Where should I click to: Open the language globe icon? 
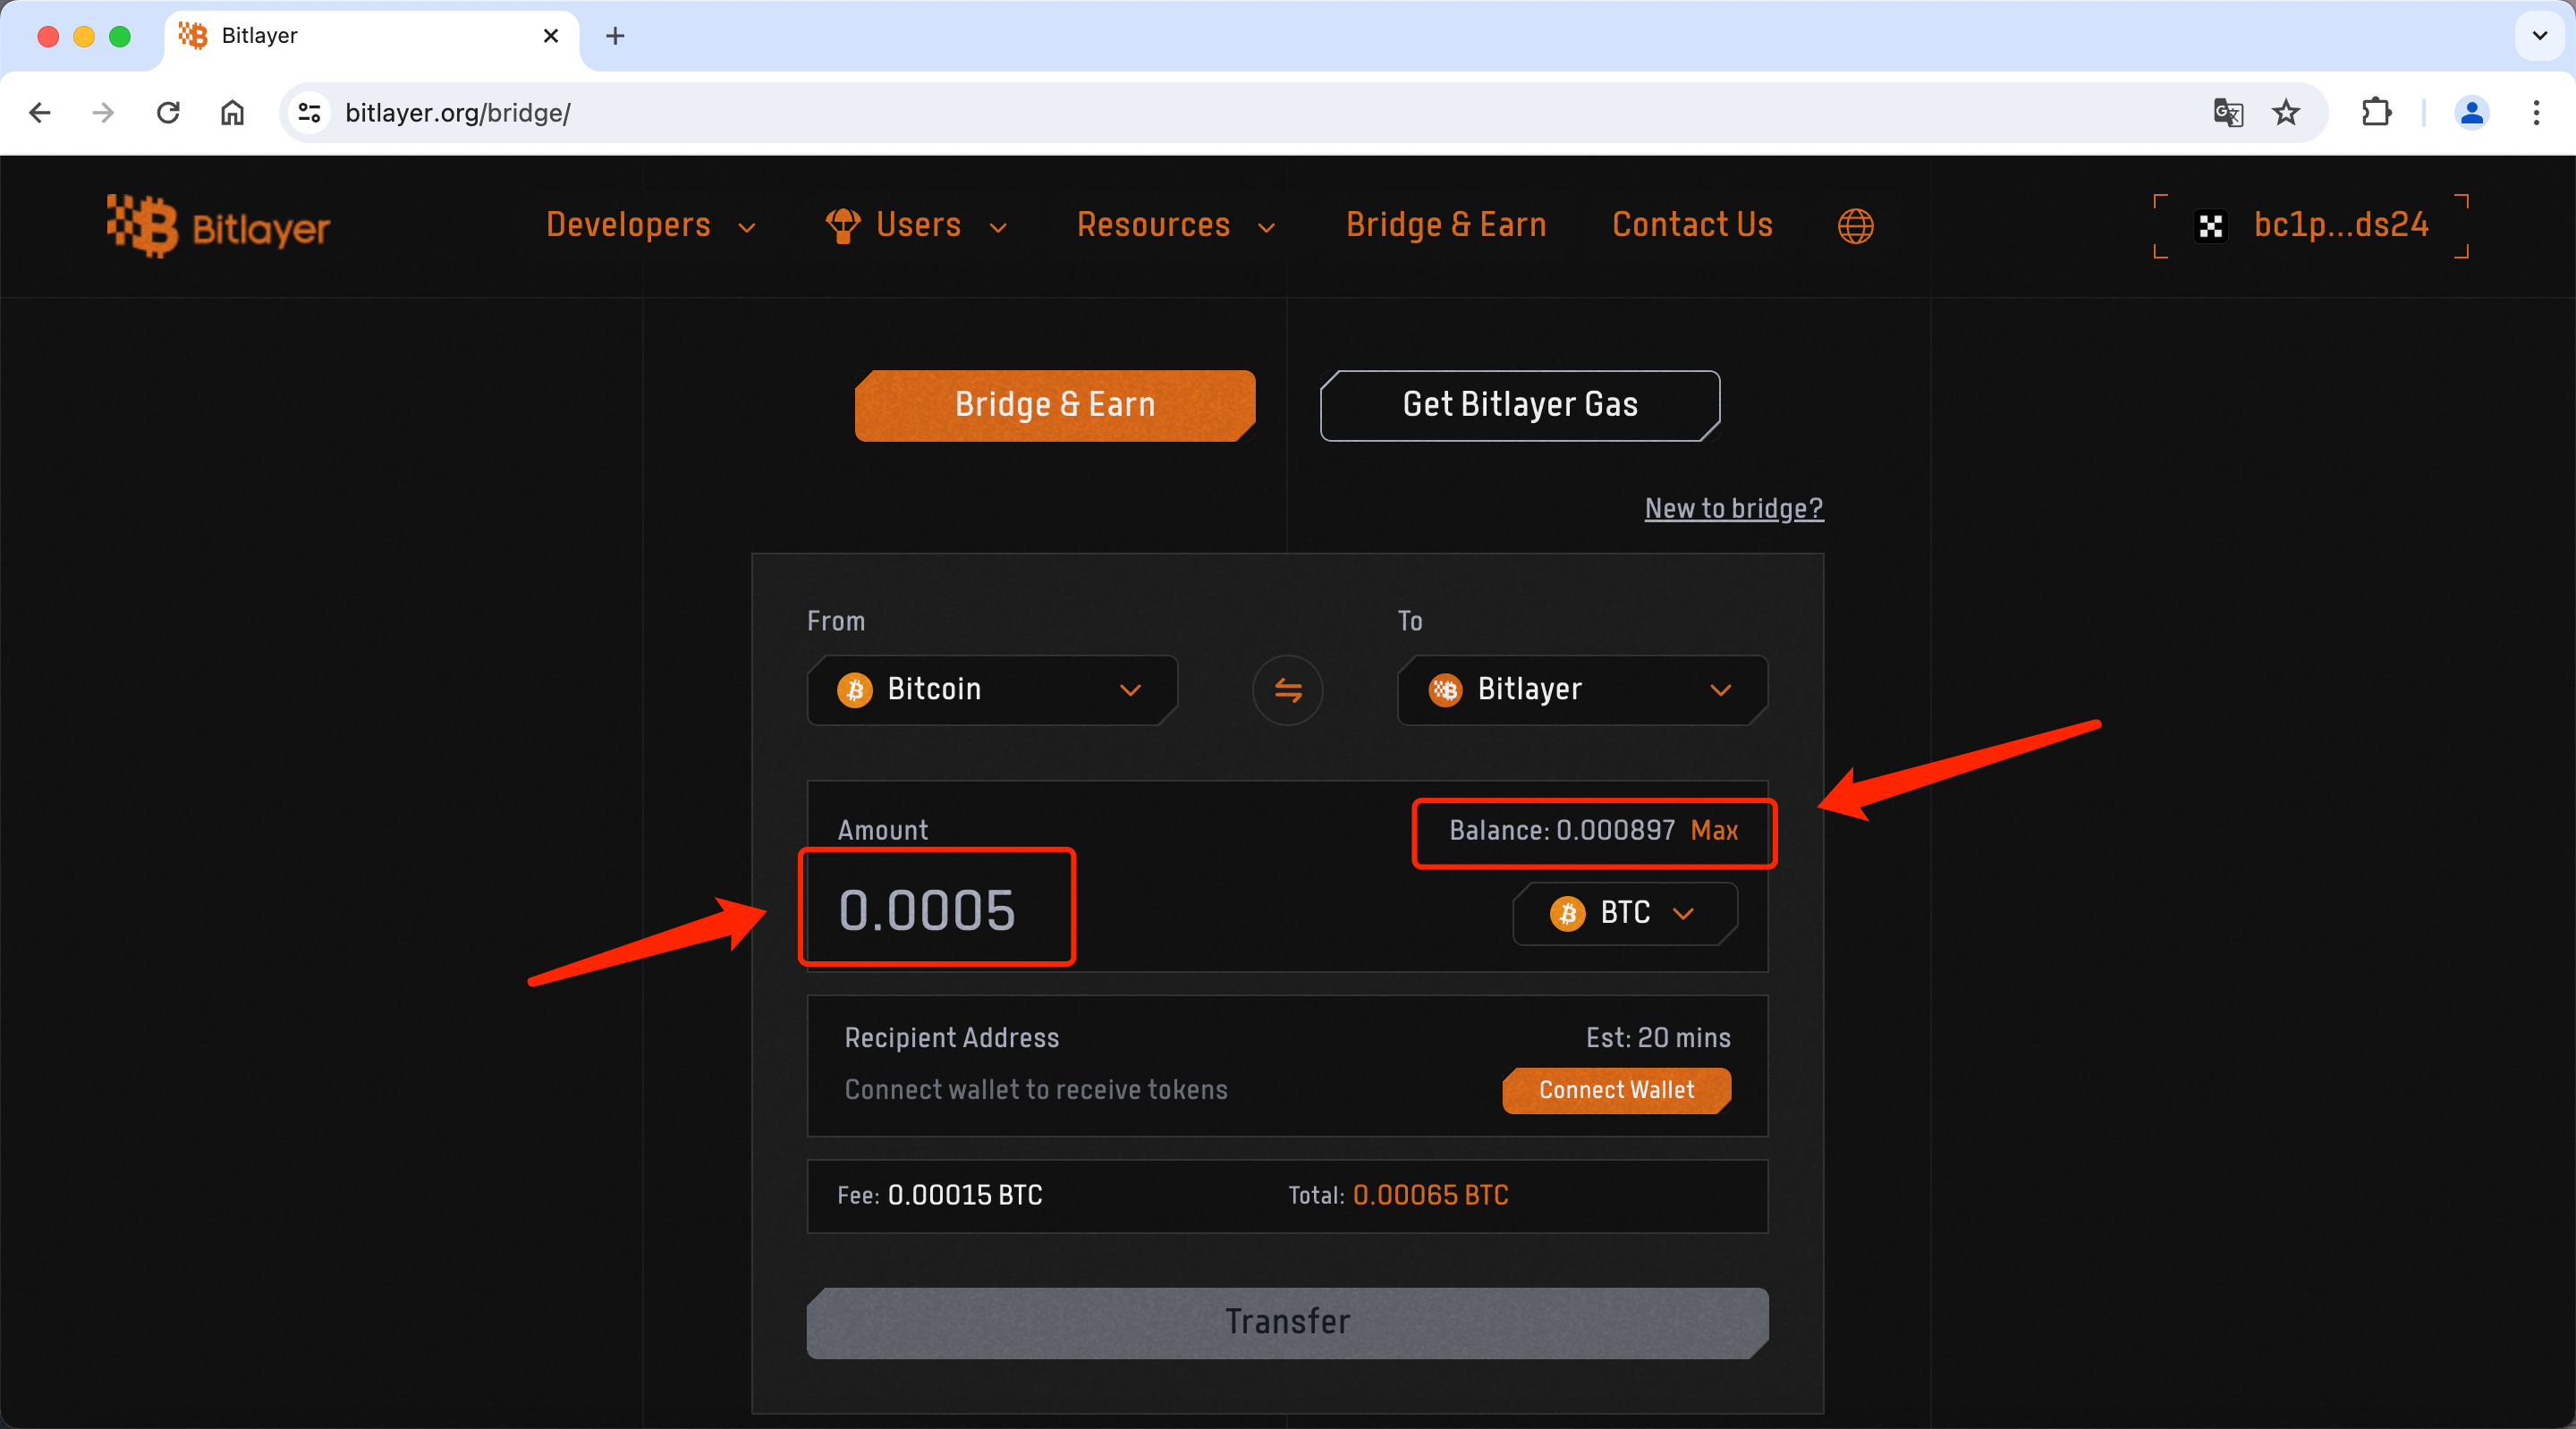tap(1855, 226)
